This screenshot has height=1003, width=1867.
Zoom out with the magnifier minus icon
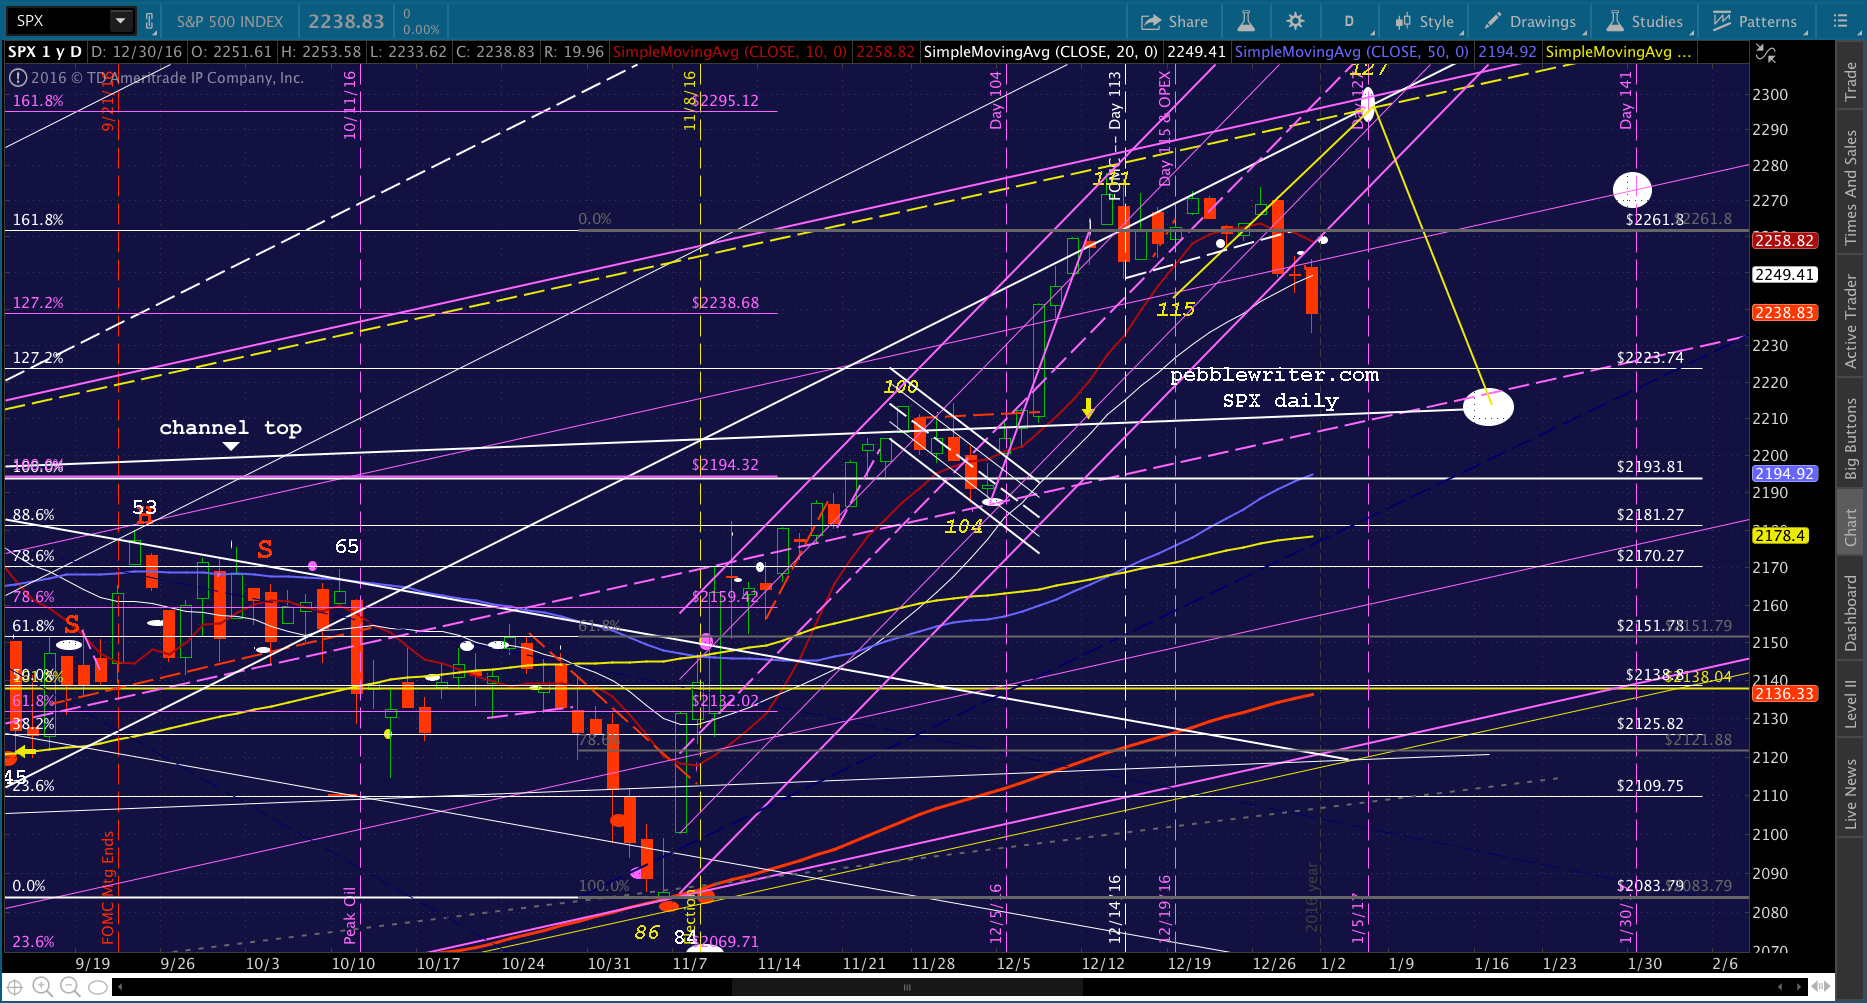point(70,987)
